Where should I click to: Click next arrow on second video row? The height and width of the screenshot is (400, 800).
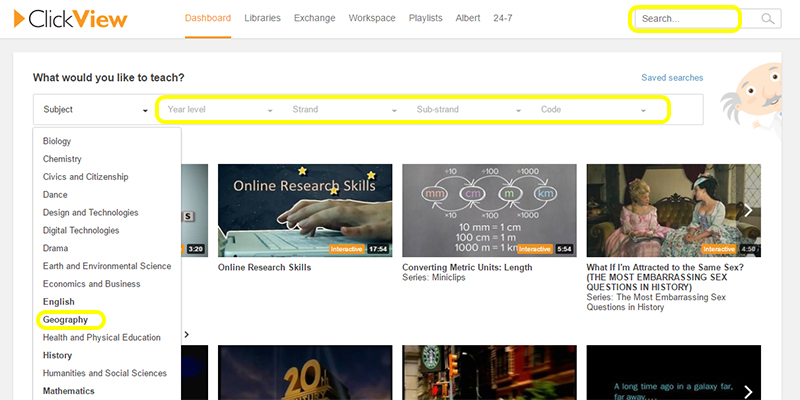click(x=747, y=391)
